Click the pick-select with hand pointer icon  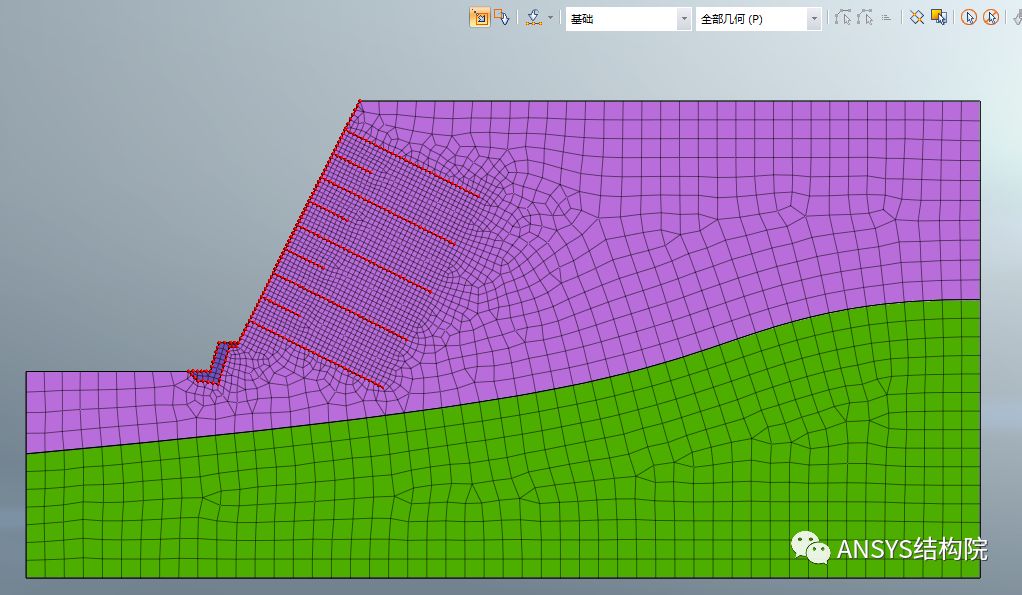[501, 18]
